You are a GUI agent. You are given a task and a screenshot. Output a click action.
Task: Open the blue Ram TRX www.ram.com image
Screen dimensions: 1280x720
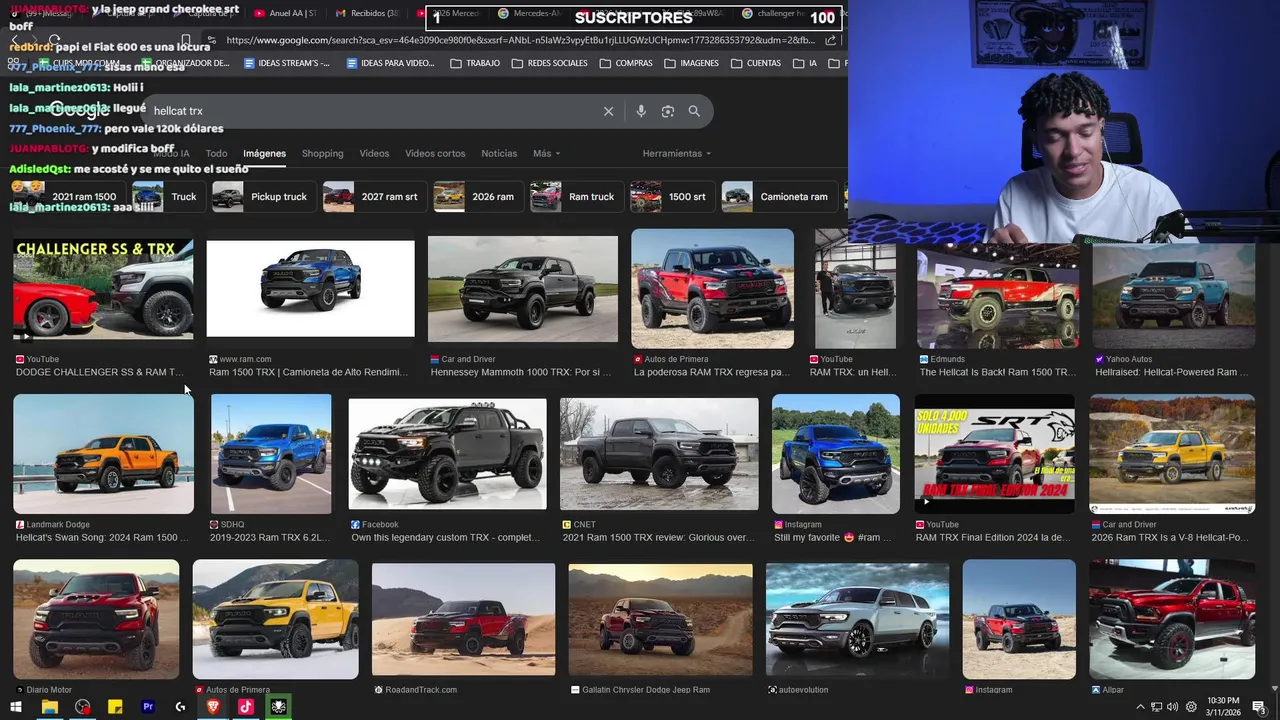pos(310,289)
